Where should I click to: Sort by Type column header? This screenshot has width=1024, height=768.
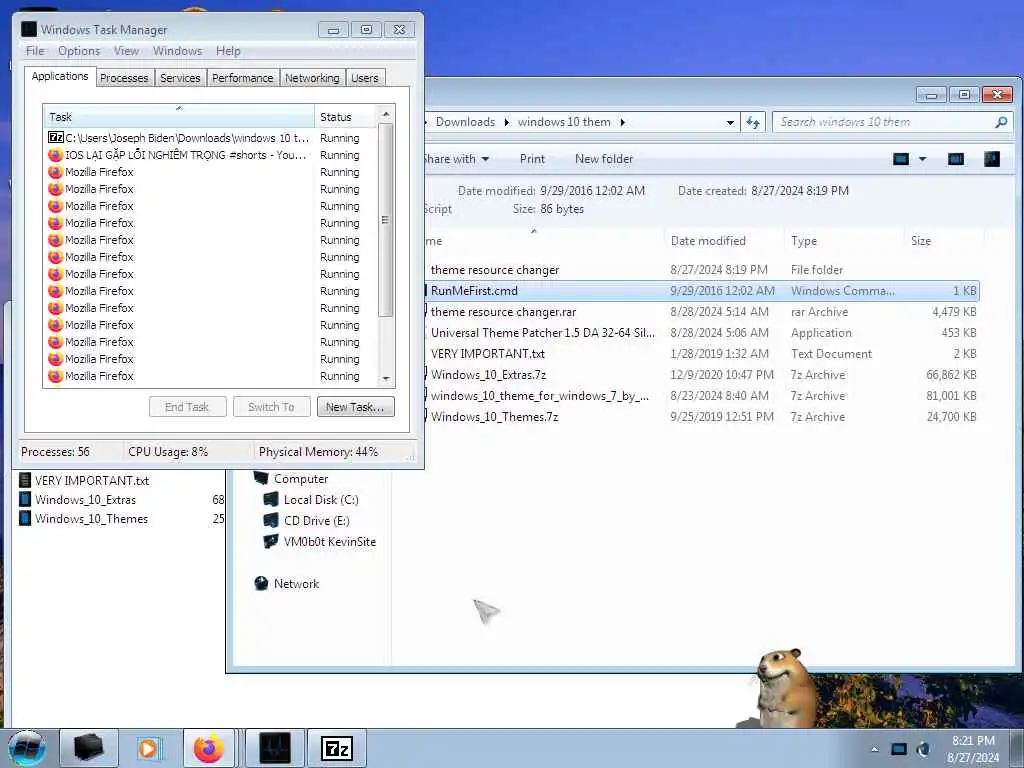pos(843,241)
